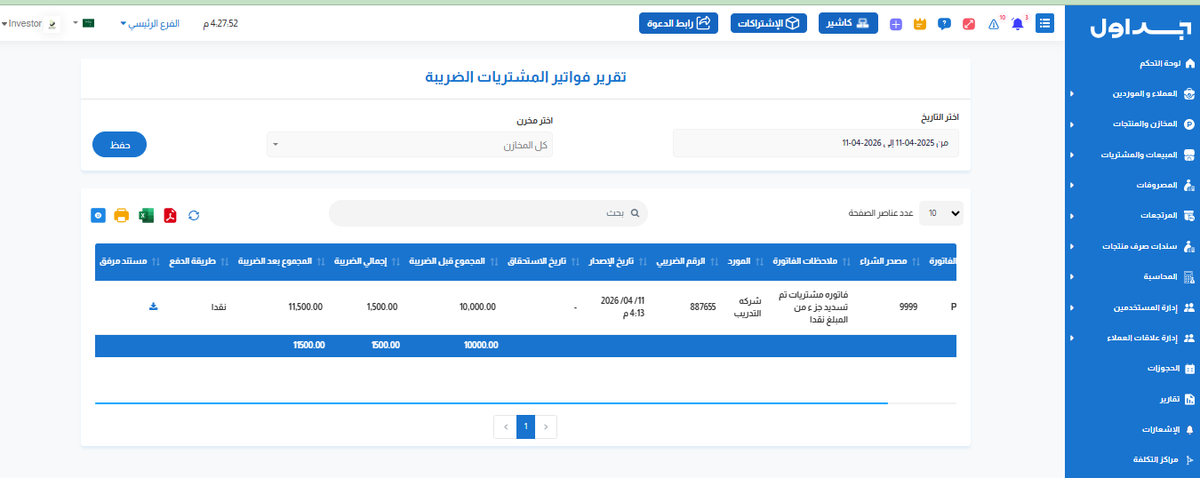Open the bell notifications with badge 3
The image size is (1200, 478).
[x=1018, y=24]
